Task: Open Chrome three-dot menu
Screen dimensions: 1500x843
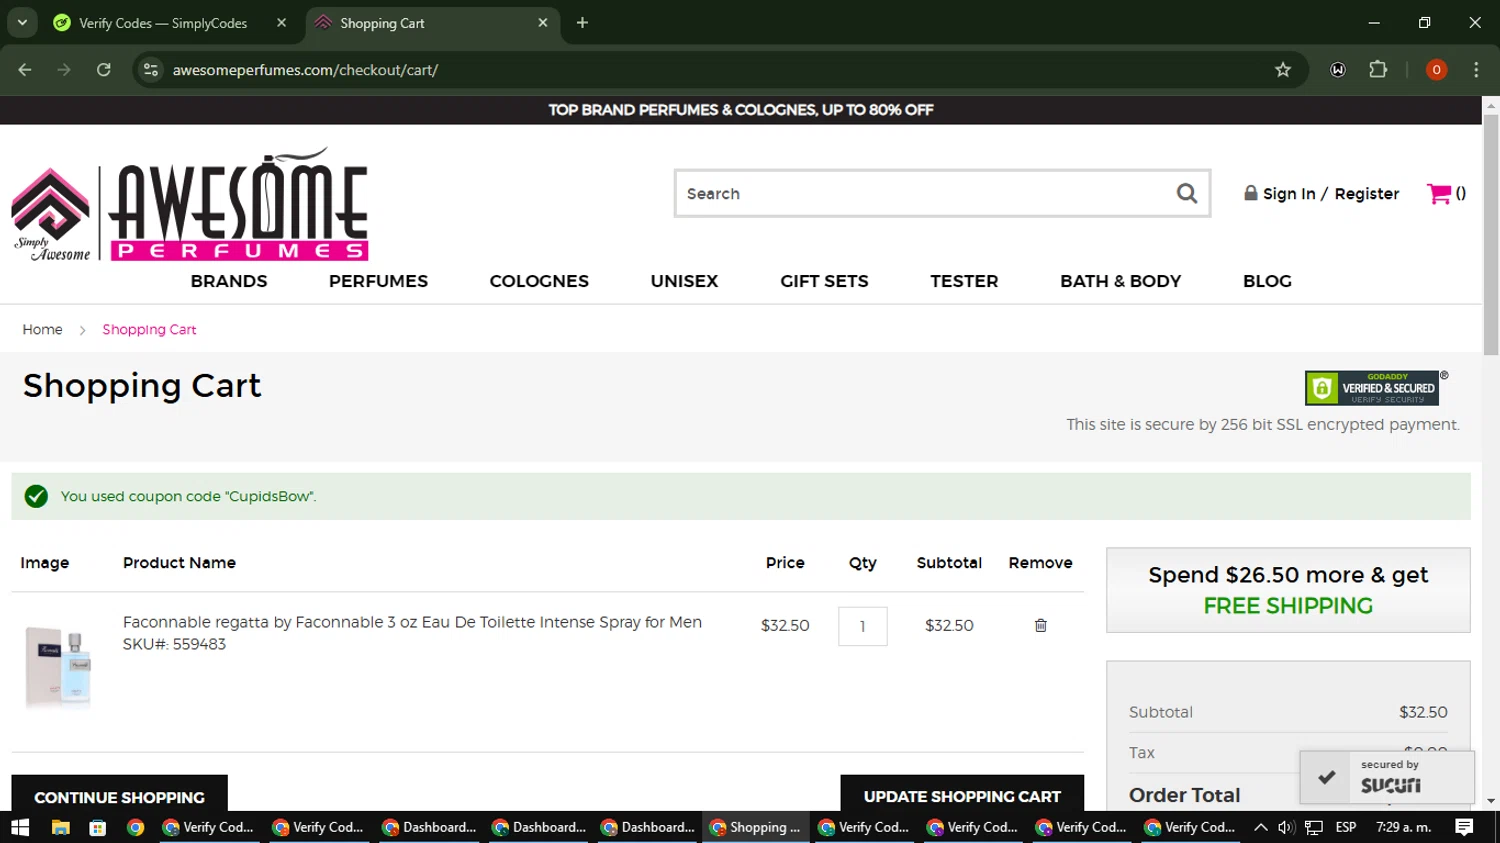Action: (1476, 70)
